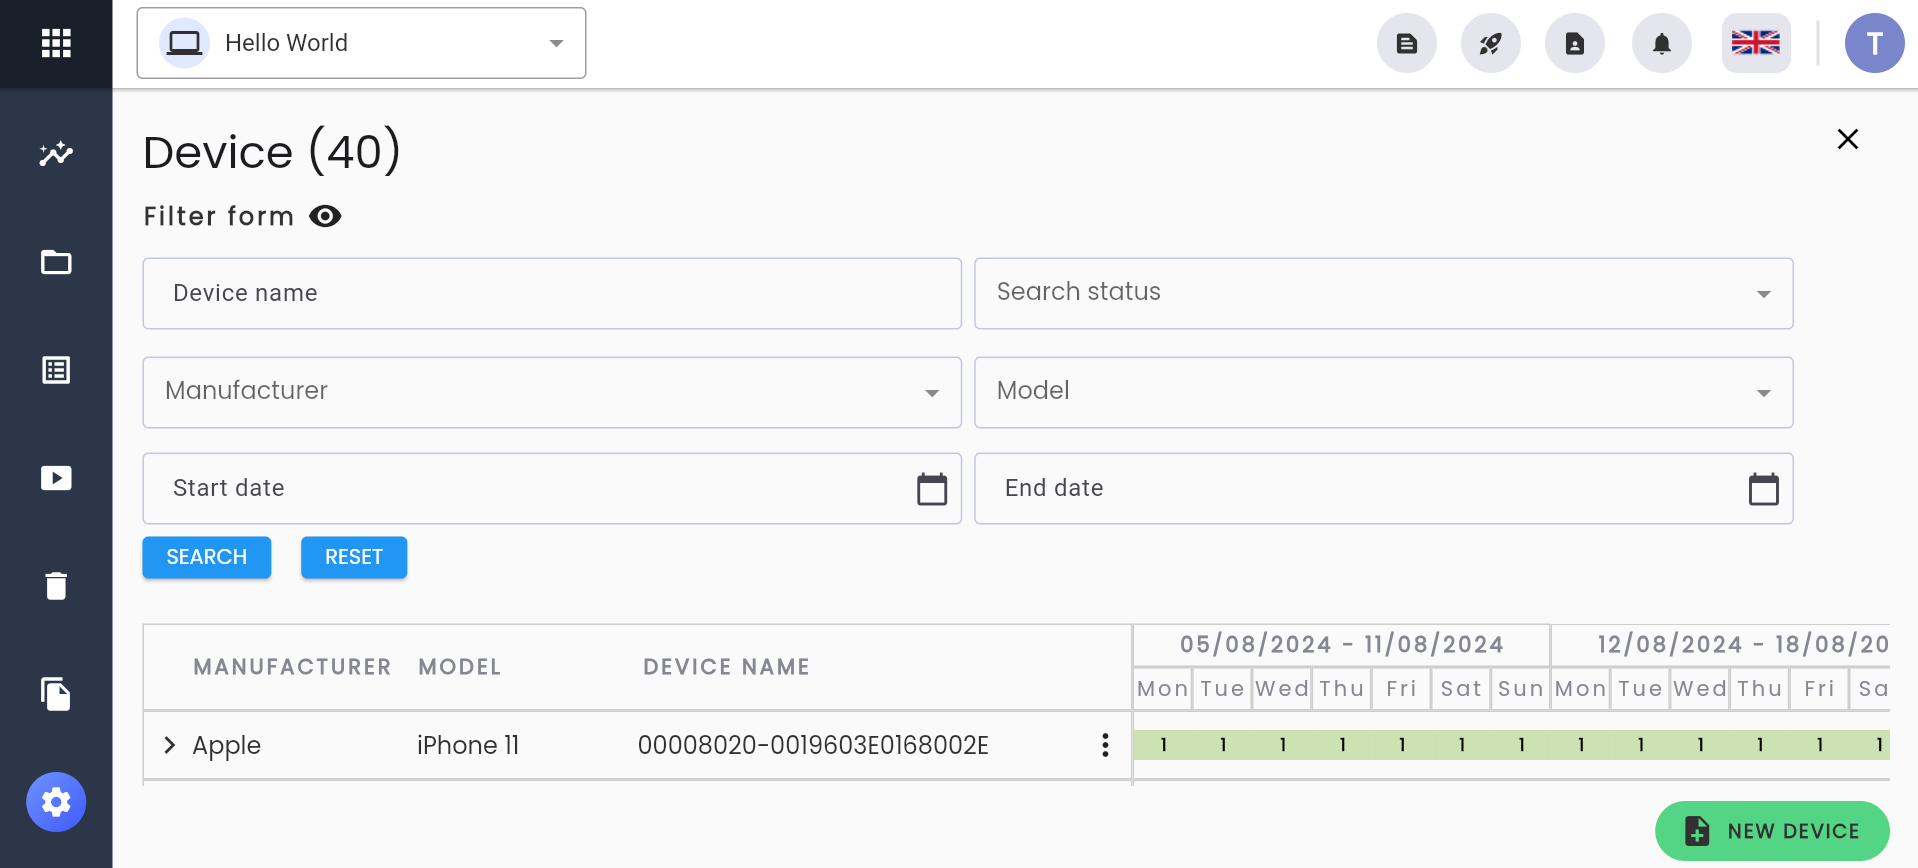Viewport: 1918px width, 868px height.
Task: Sort by the DEVICE NAME column header
Action: (x=726, y=667)
